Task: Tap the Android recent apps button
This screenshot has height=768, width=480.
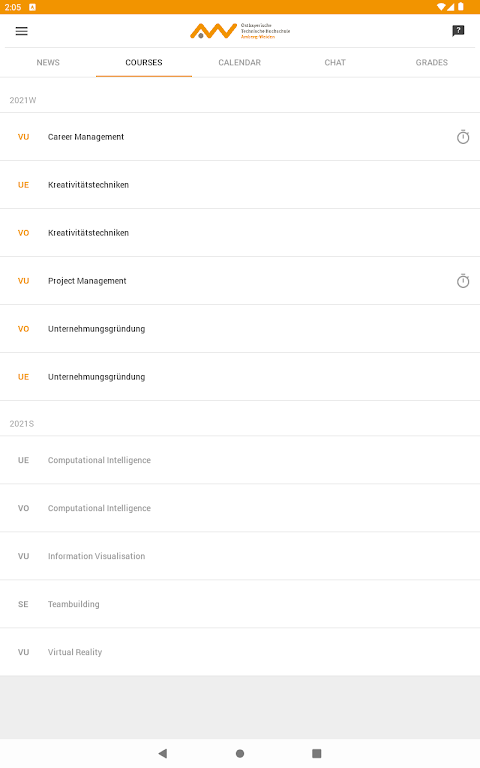Action: pyautogui.click(x=316, y=753)
